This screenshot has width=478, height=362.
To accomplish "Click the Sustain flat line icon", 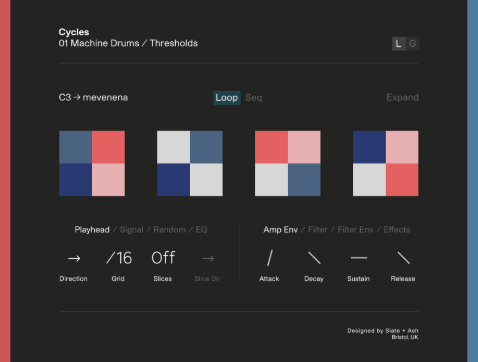I will pos(359,258).
